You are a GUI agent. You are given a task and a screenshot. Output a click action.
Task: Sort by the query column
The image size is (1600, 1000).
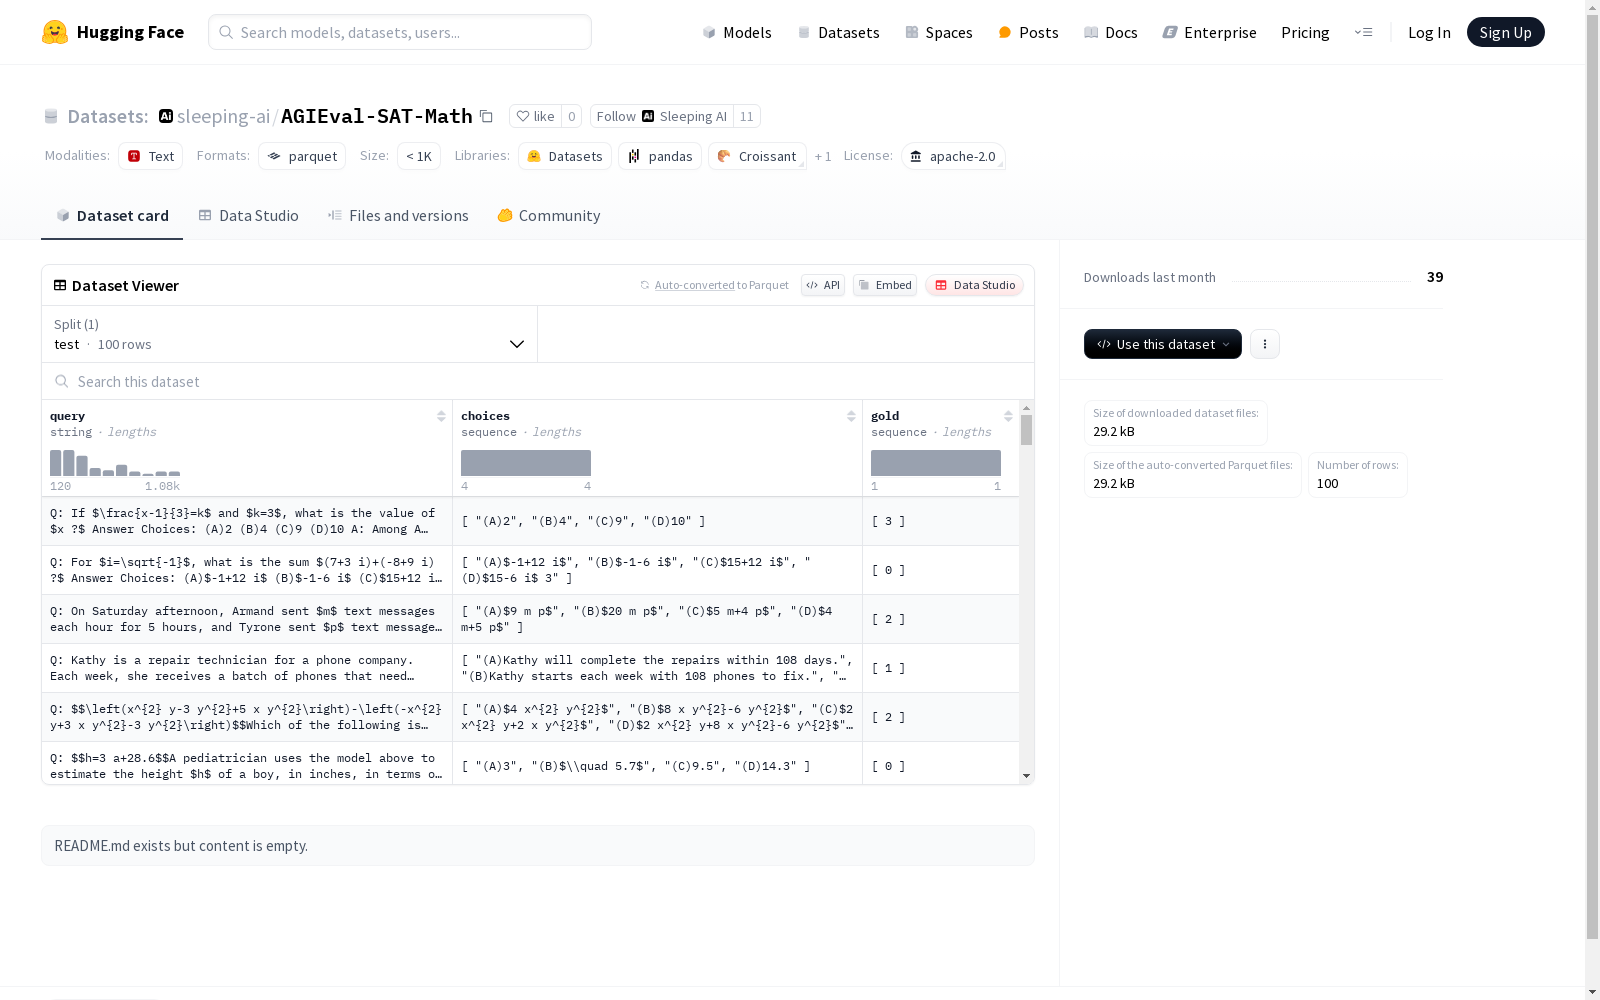(441, 416)
